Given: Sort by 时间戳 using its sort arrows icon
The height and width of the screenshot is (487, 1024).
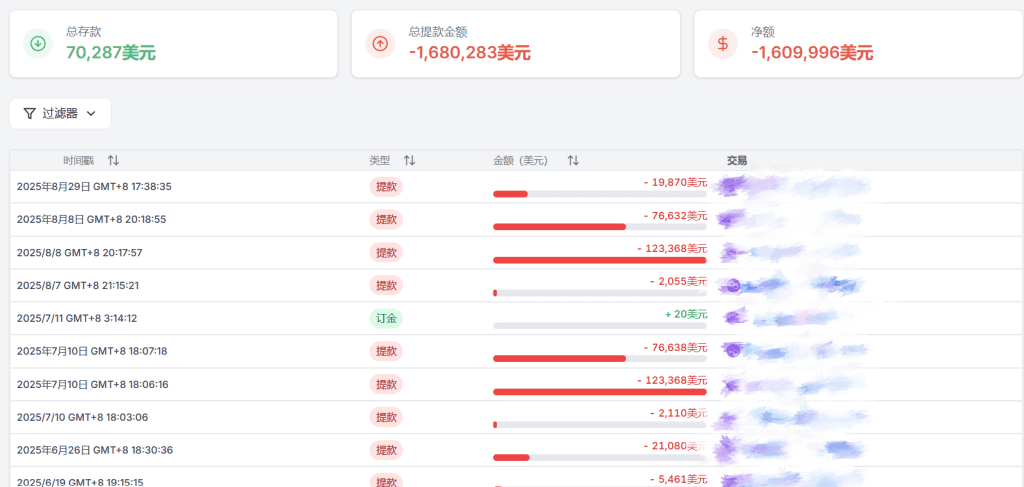Looking at the screenshot, I should click(x=113, y=161).
